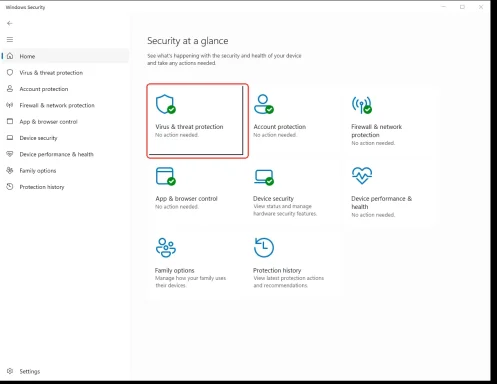Click the Firewall & network protection tile title
The image size is (497, 384).
point(376,131)
